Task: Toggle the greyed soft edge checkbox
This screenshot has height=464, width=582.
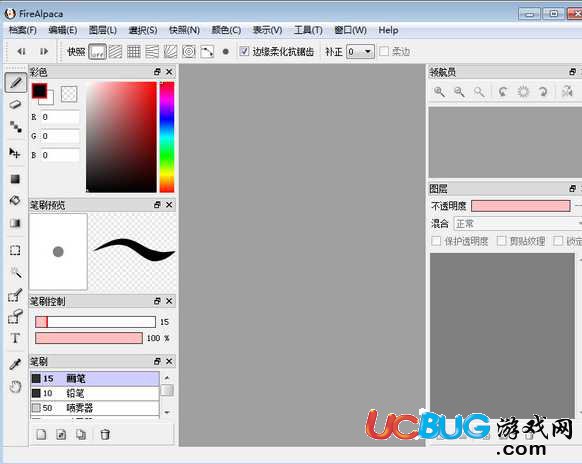Action: point(384,52)
